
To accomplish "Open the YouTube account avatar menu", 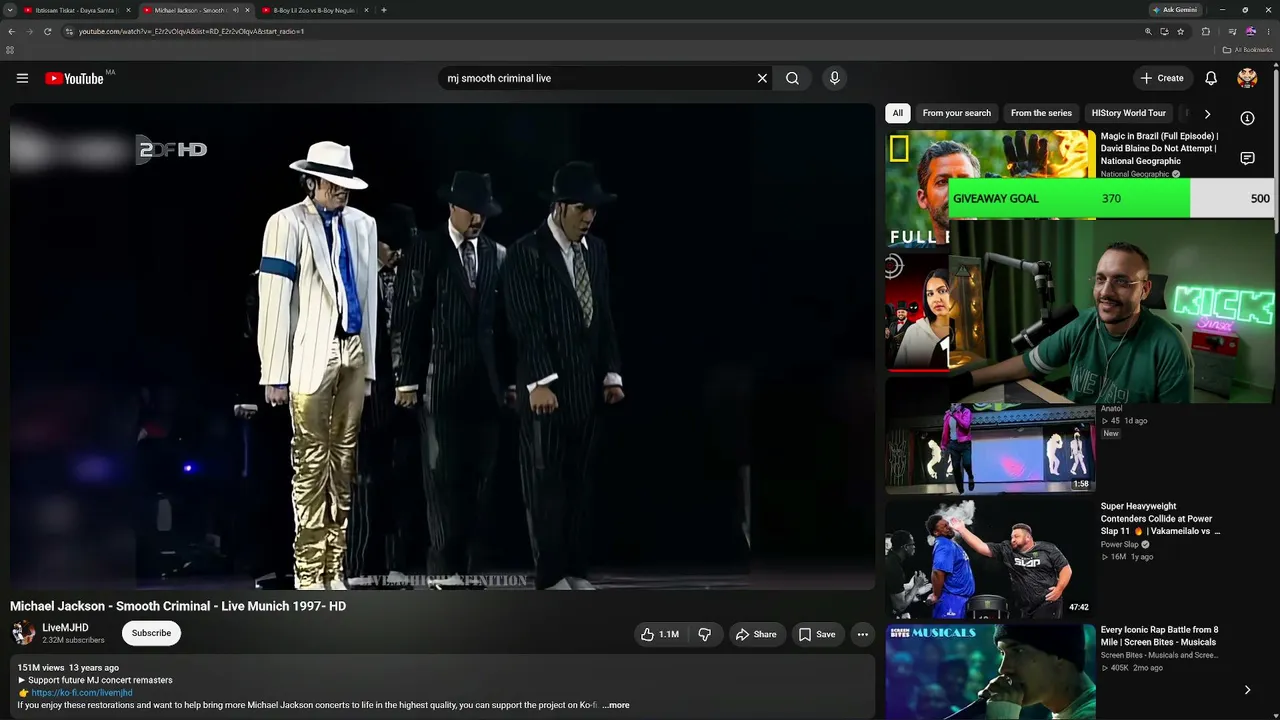I will pyautogui.click(x=1247, y=78).
